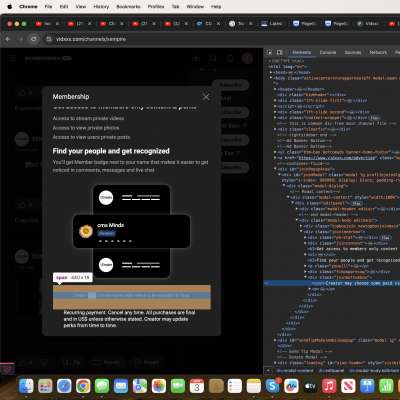The height and width of the screenshot is (400, 400).
Task: Select the 'Get access to members only content' node
Action: [x=352, y=249]
